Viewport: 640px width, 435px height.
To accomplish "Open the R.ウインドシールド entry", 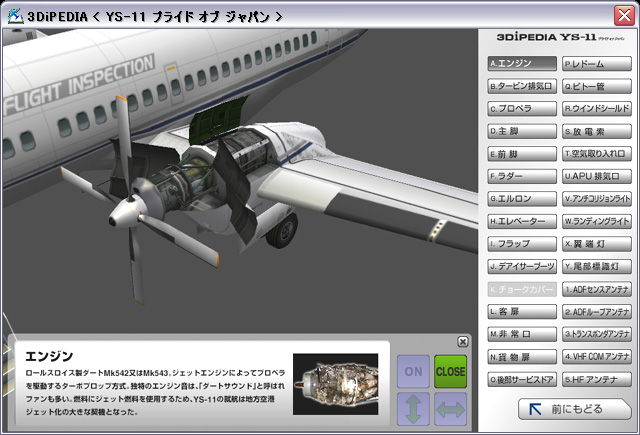I will (597, 109).
